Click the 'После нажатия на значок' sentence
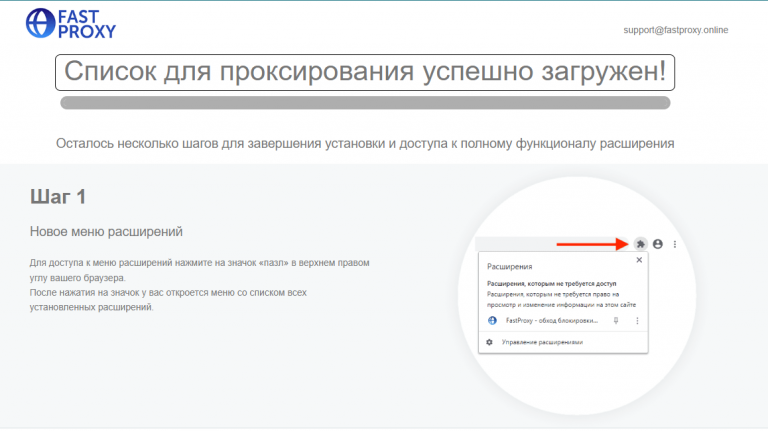Viewport: 768px width, 431px height. pos(168,300)
